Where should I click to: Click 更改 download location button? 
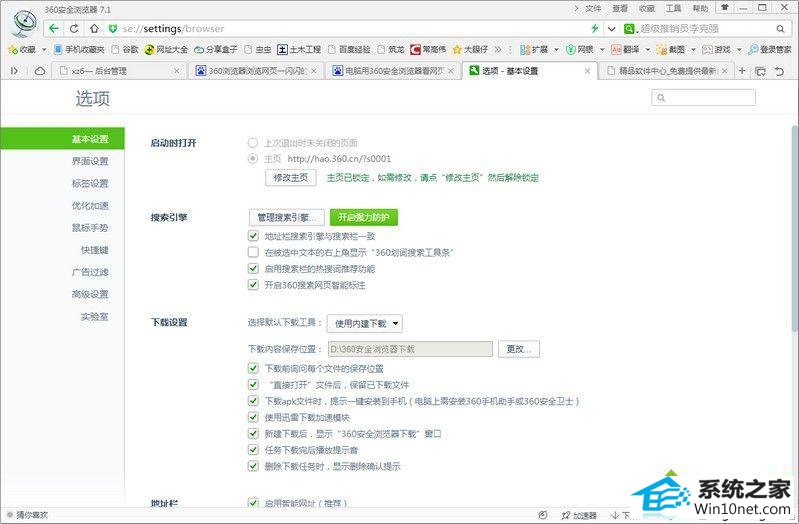[519, 349]
